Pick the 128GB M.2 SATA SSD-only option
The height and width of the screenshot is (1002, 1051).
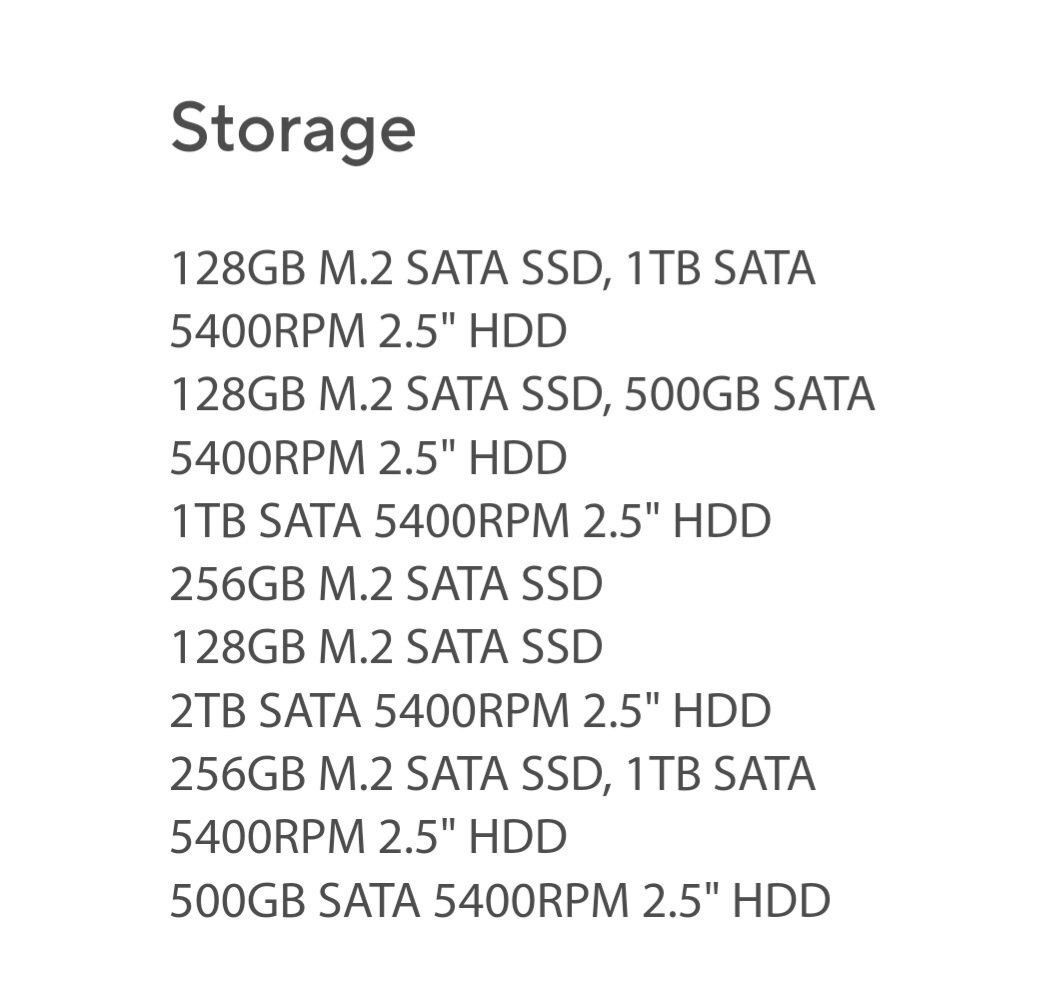[386, 647]
